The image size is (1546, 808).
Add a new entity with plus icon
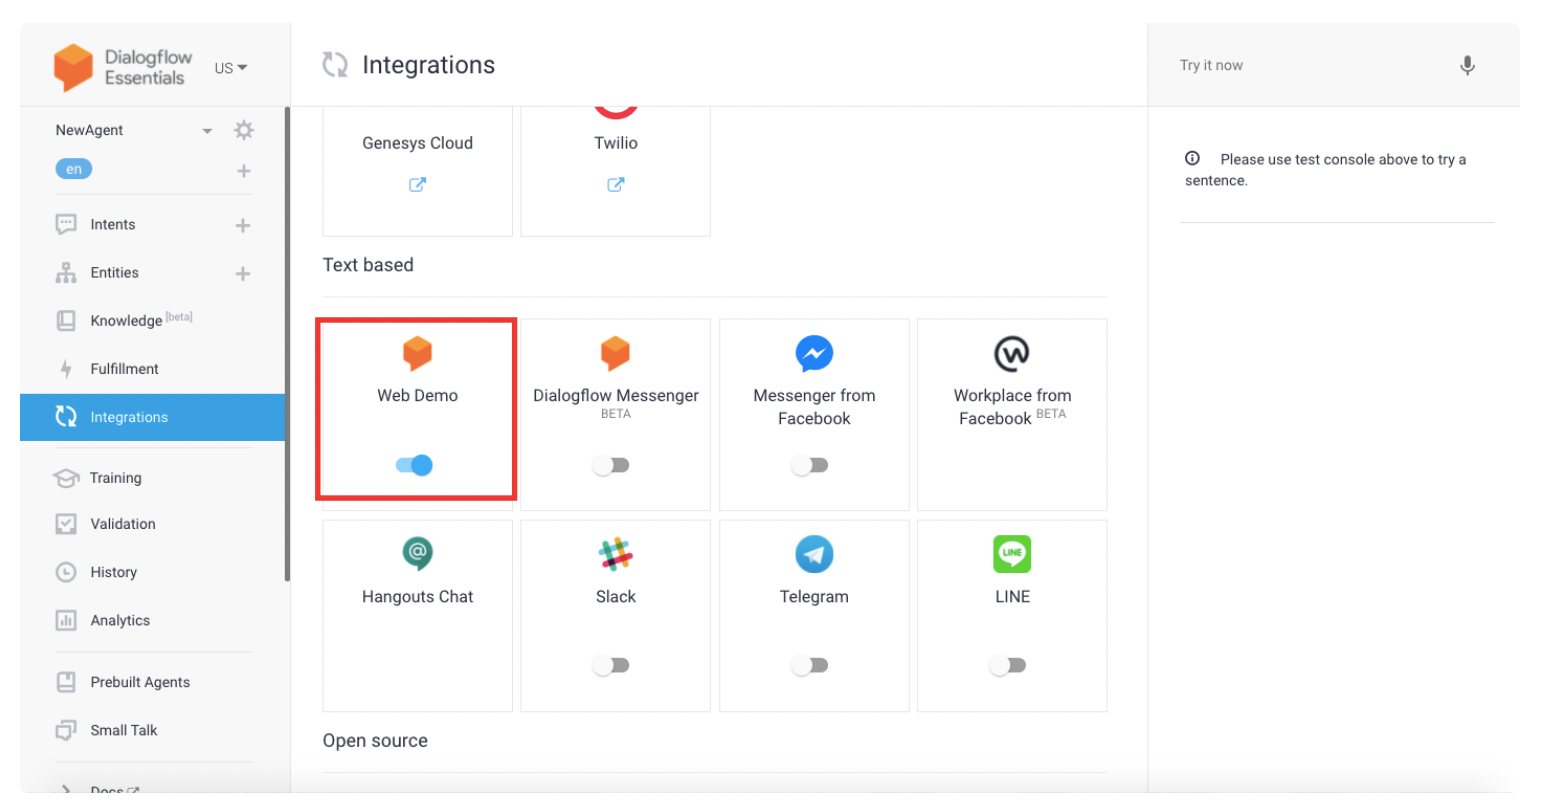coord(243,273)
